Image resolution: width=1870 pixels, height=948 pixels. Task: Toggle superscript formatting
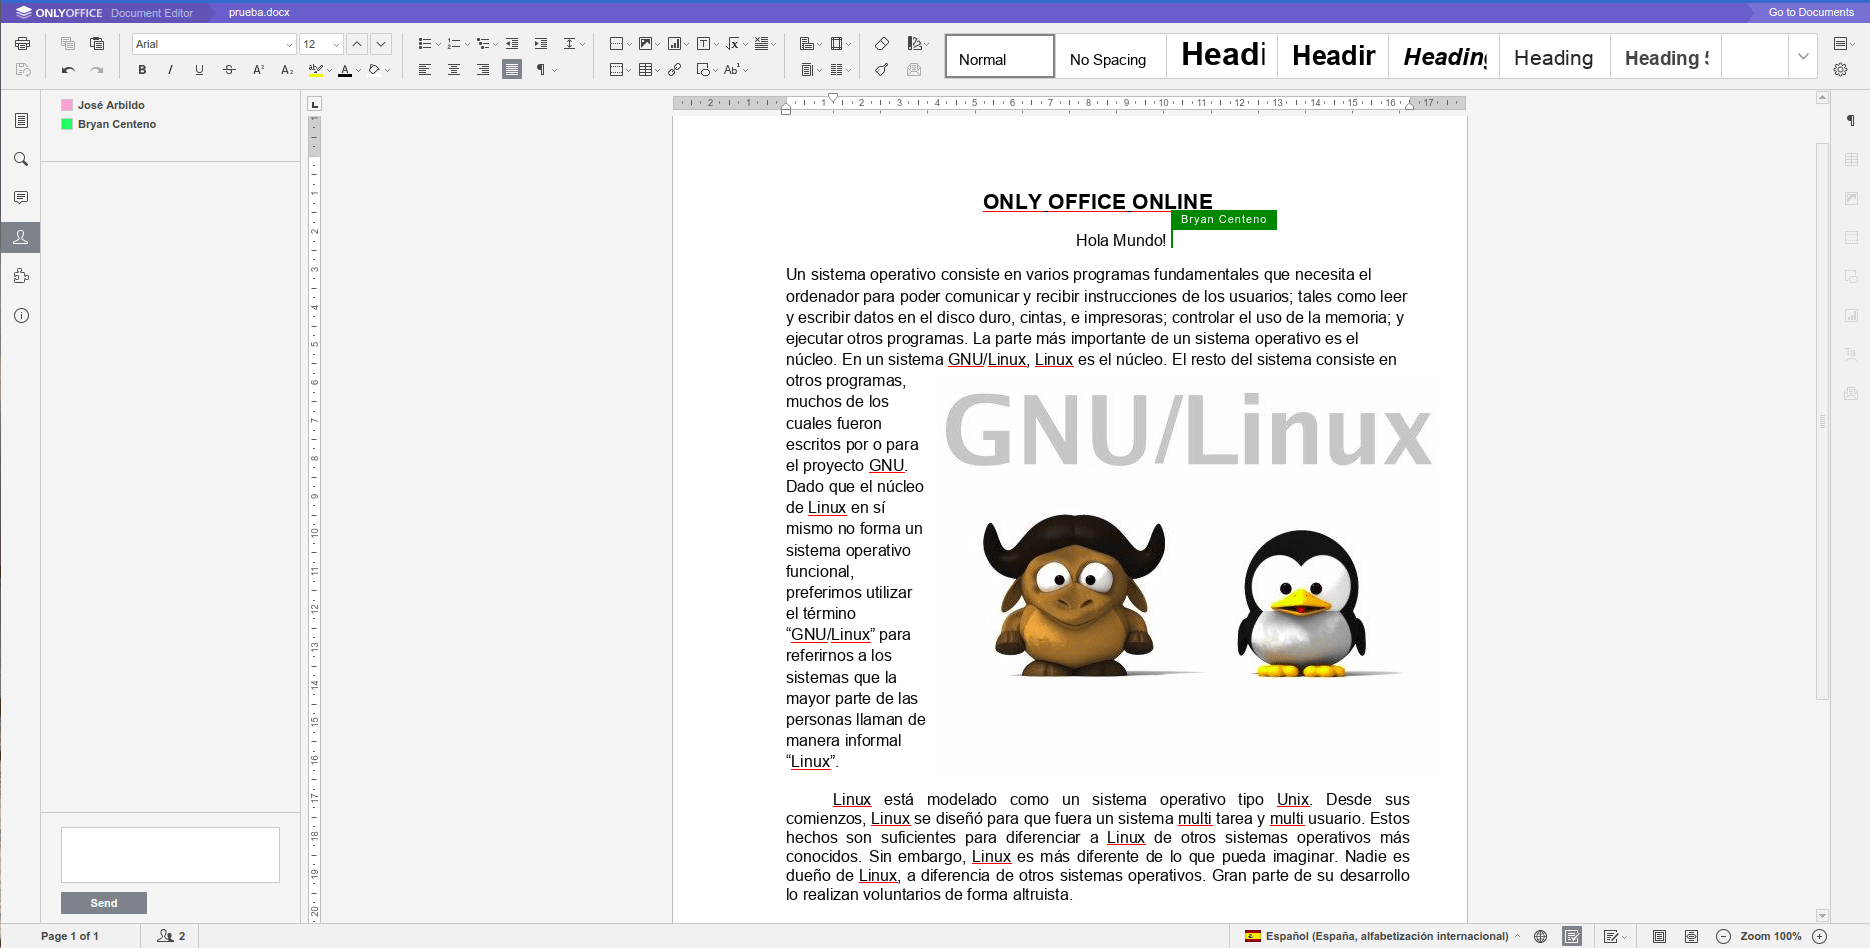pos(258,70)
